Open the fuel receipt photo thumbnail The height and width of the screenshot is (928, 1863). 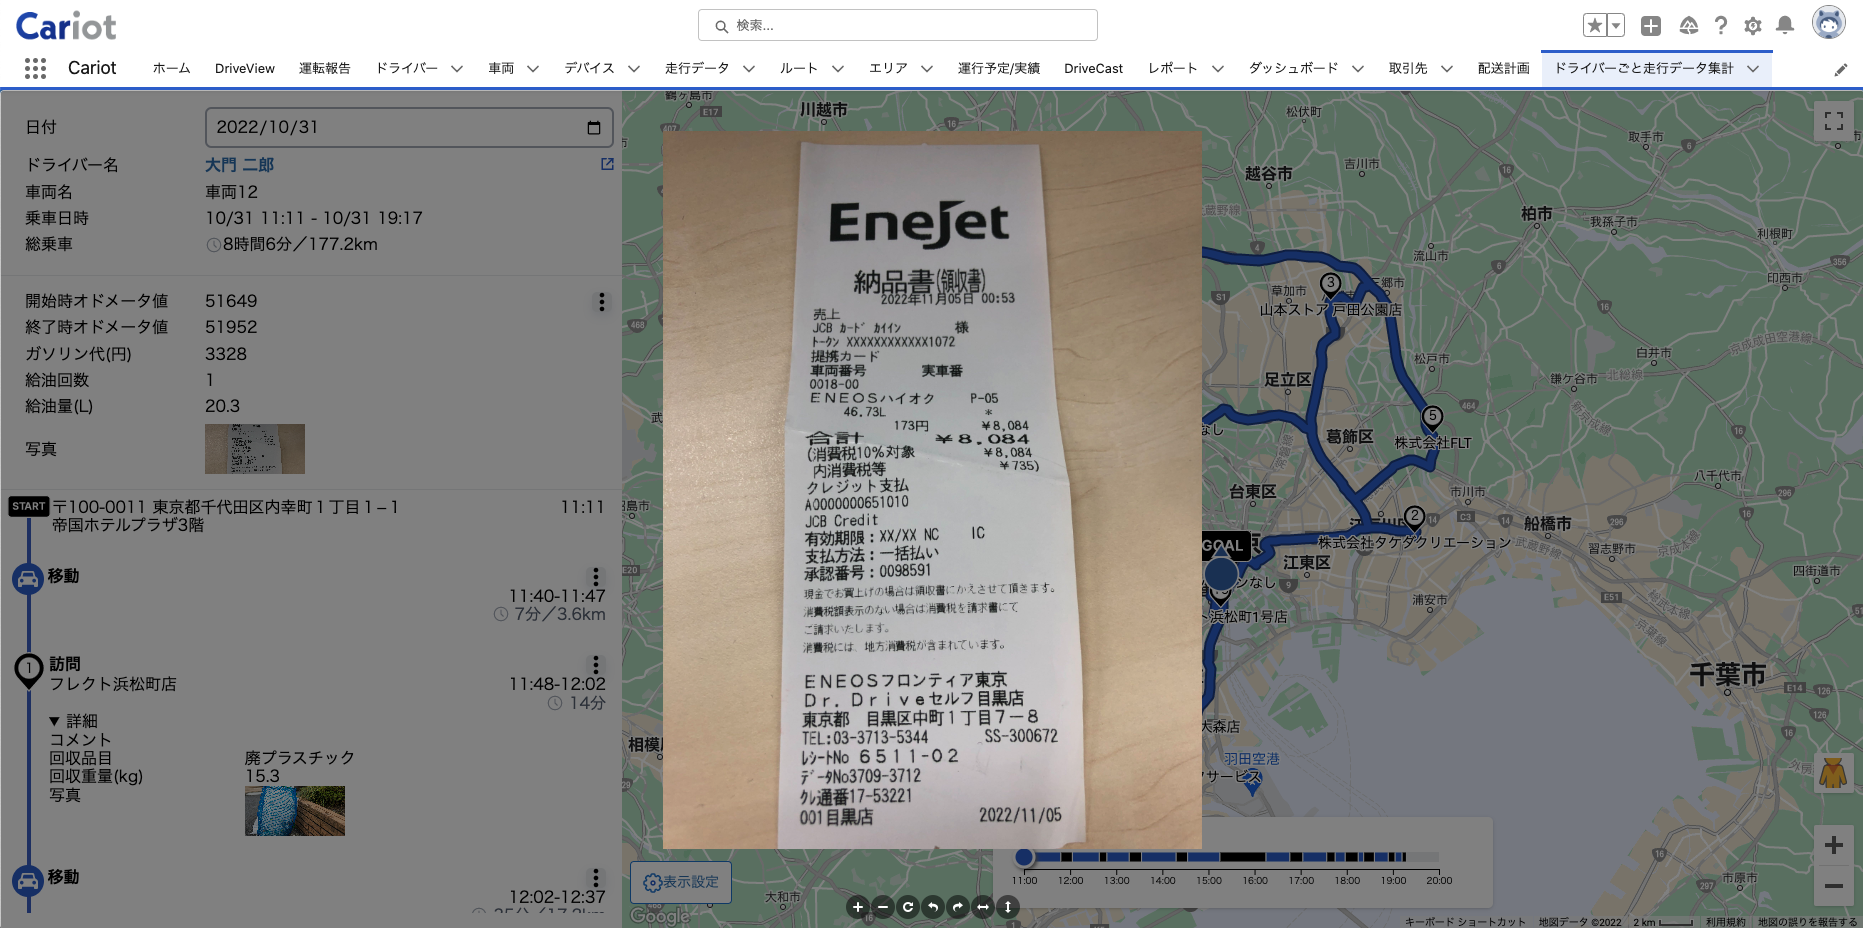point(255,449)
